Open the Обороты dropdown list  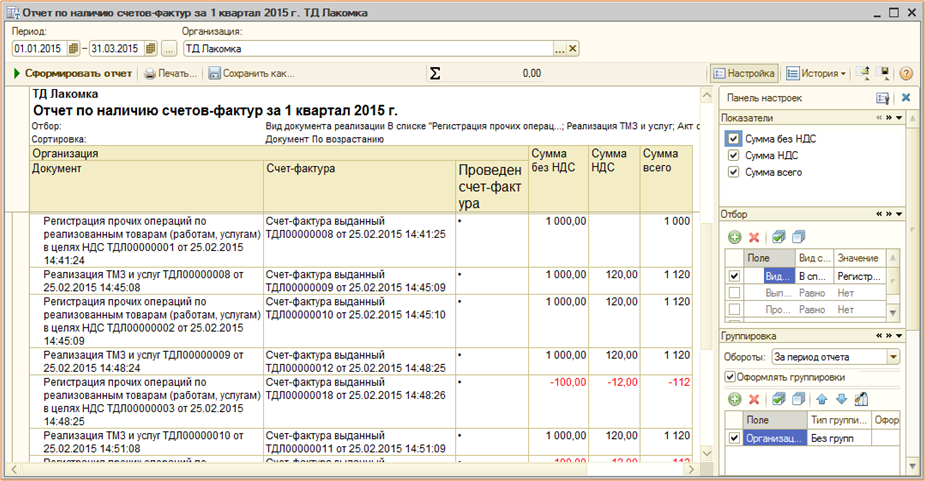[x=893, y=356]
